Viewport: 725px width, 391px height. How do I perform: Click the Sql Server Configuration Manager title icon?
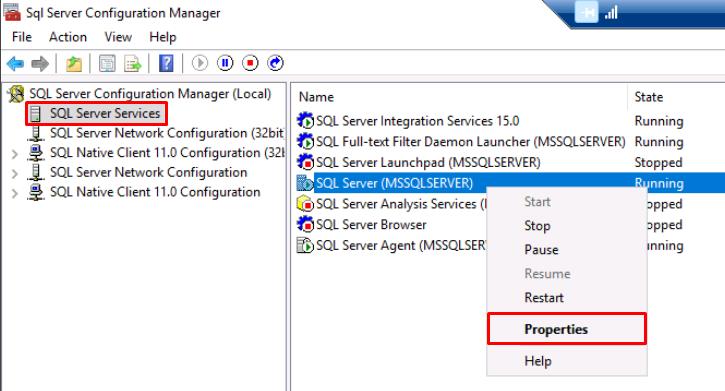point(11,12)
